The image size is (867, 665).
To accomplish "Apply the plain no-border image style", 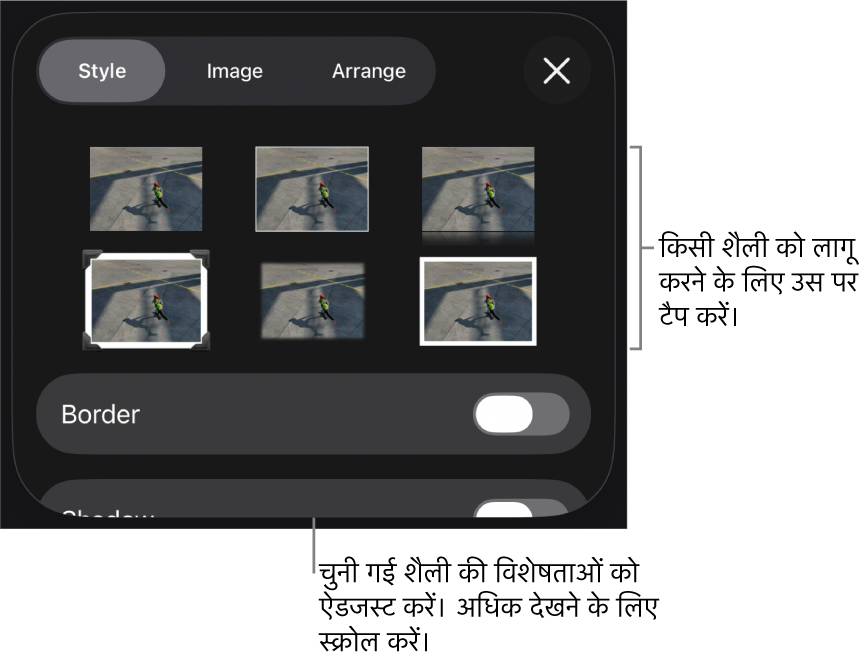I will click(146, 189).
